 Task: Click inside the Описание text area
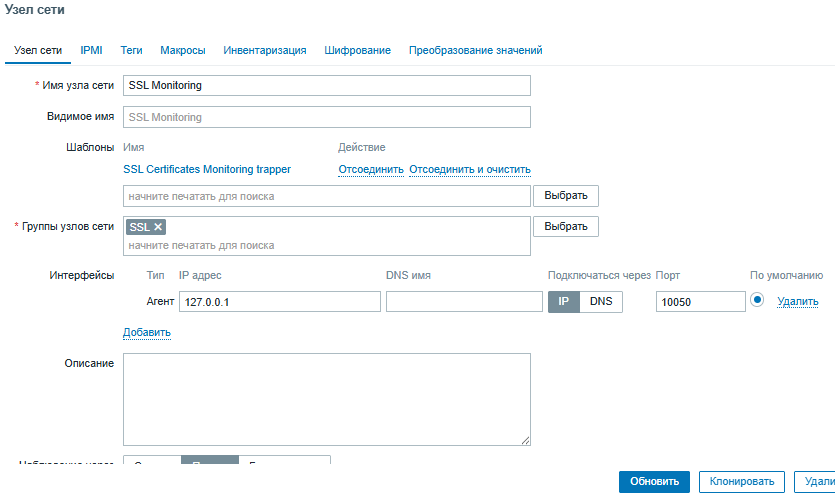[x=326, y=399]
